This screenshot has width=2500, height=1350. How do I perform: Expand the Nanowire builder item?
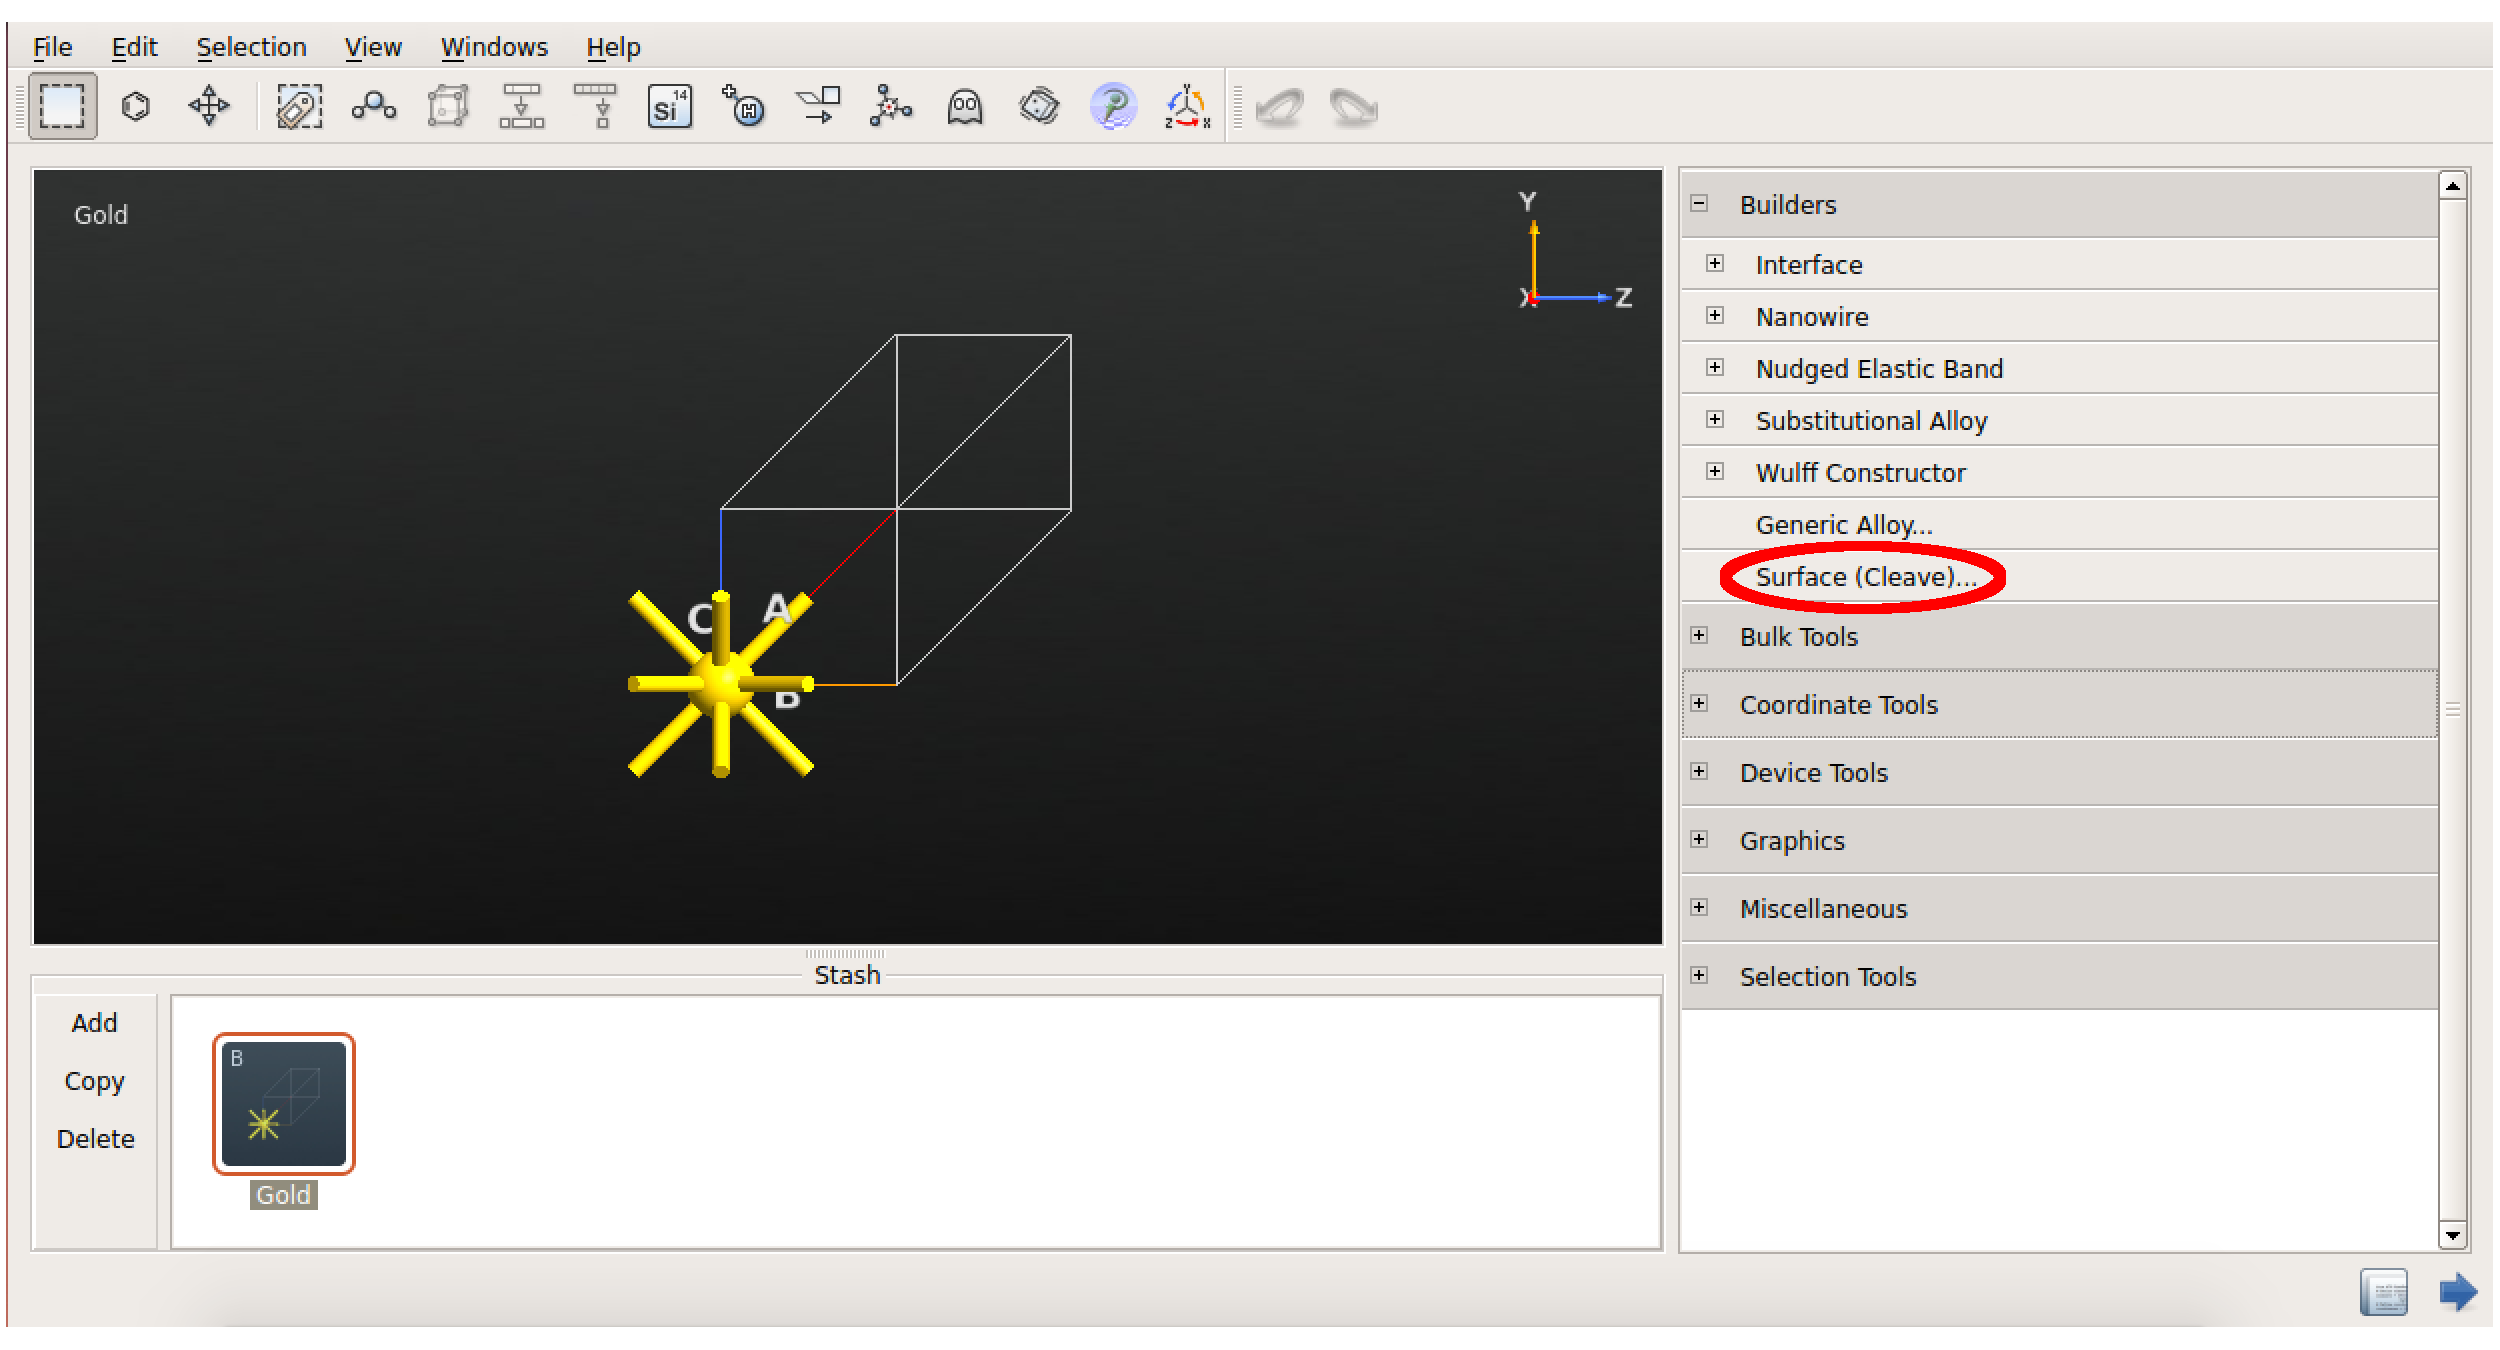tap(1715, 315)
